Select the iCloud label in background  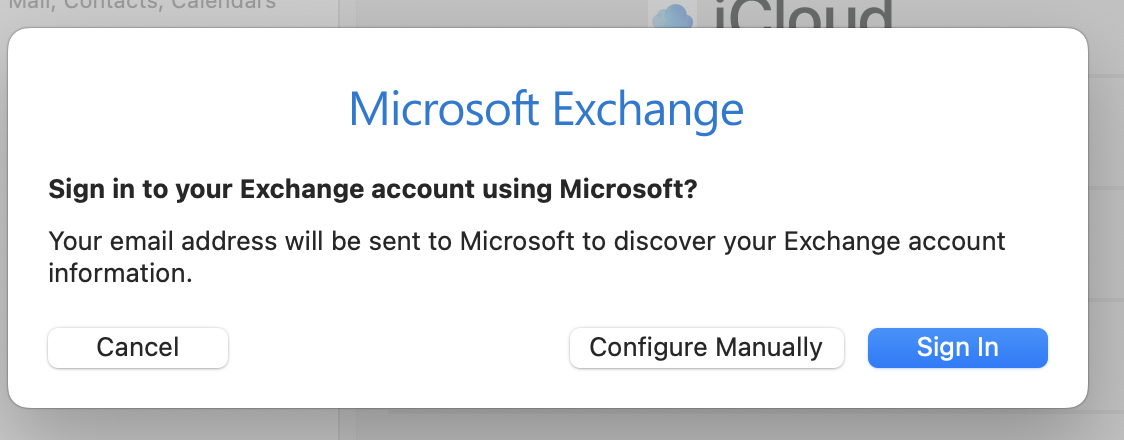[800, 15]
